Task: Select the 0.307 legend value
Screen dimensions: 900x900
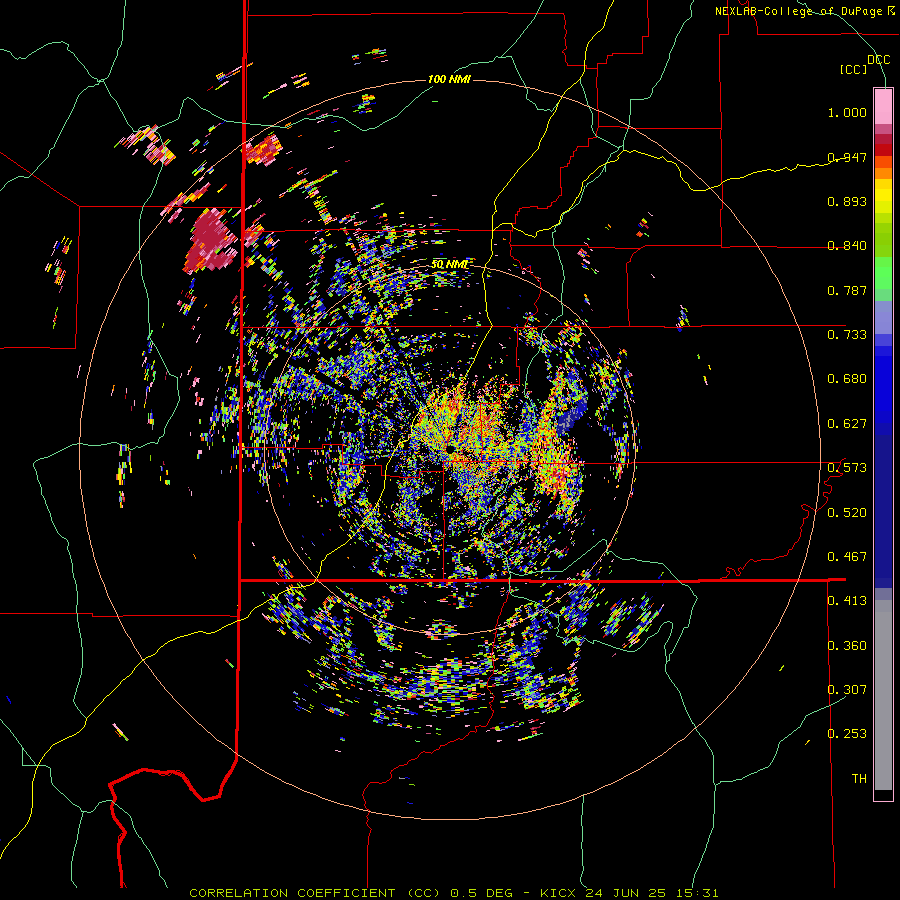Action: pos(847,690)
